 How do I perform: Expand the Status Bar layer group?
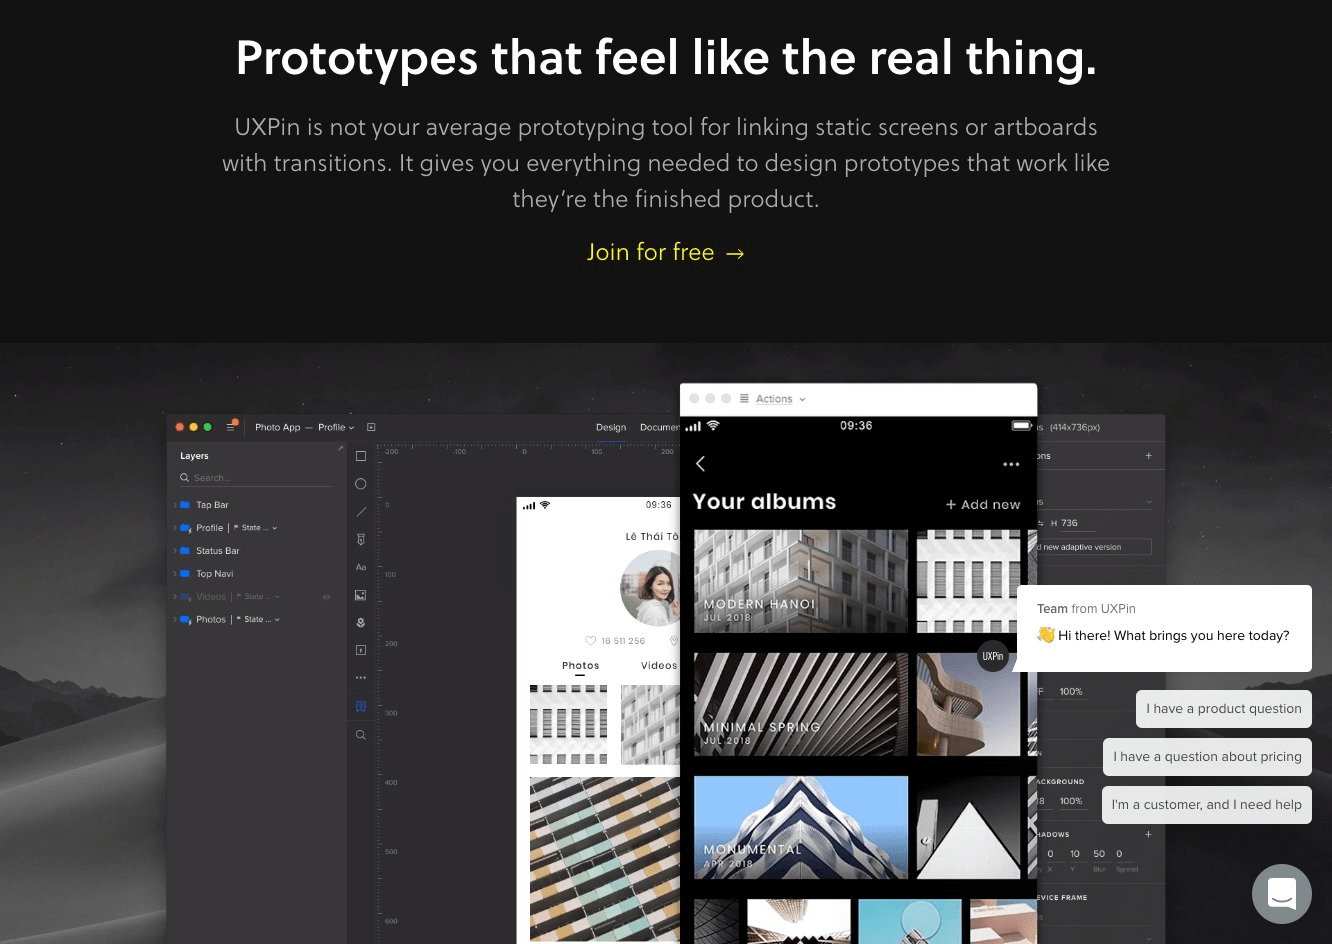coord(174,551)
